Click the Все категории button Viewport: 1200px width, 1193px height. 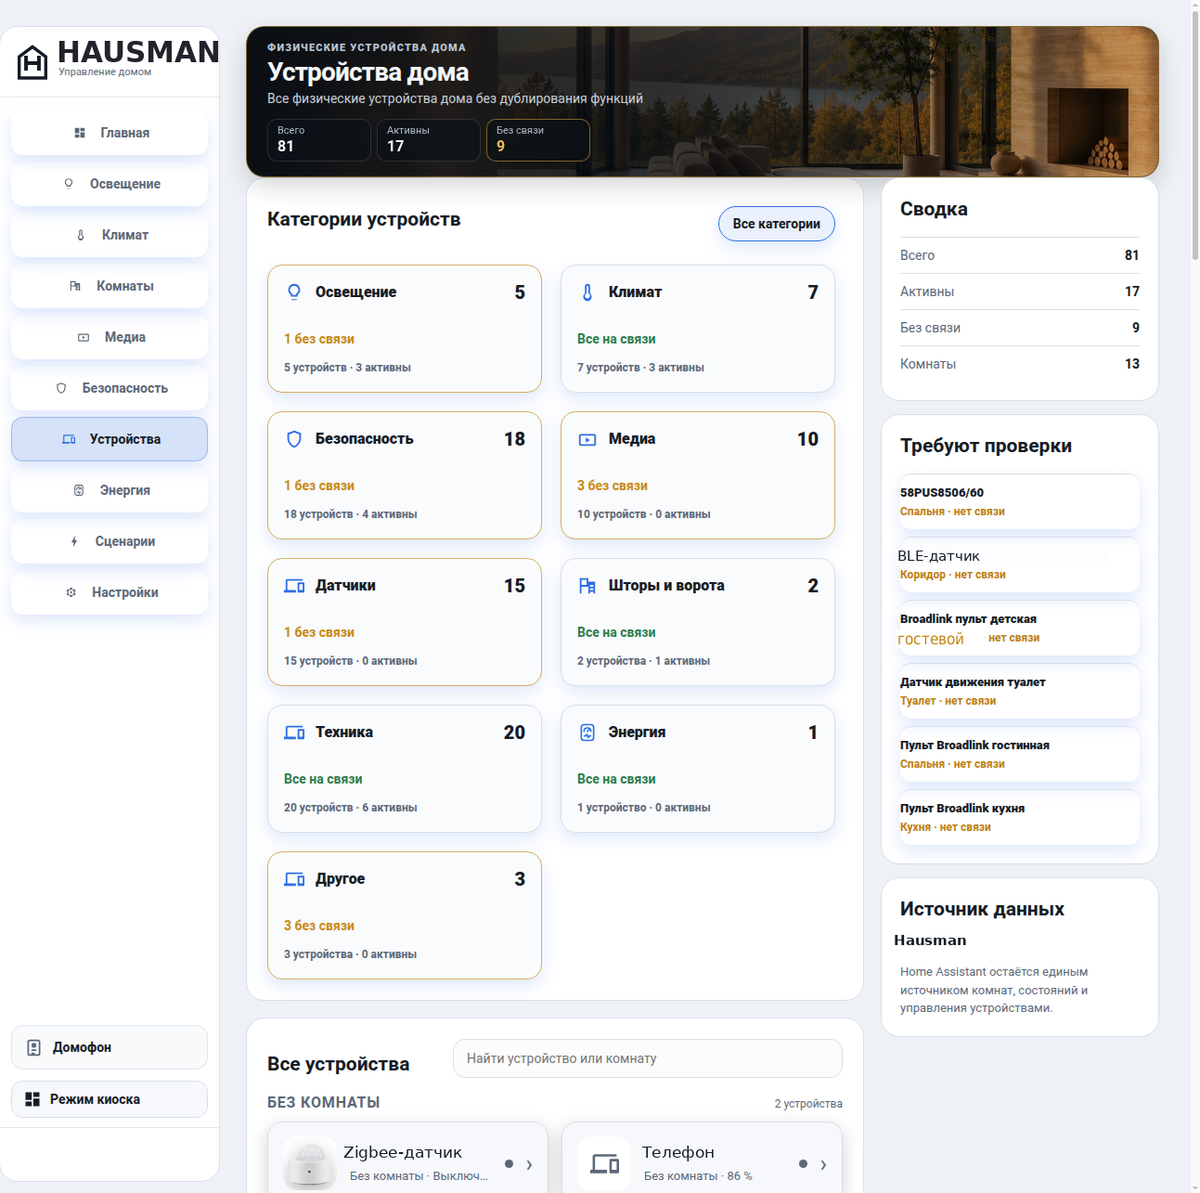click(x=776, y=224)
